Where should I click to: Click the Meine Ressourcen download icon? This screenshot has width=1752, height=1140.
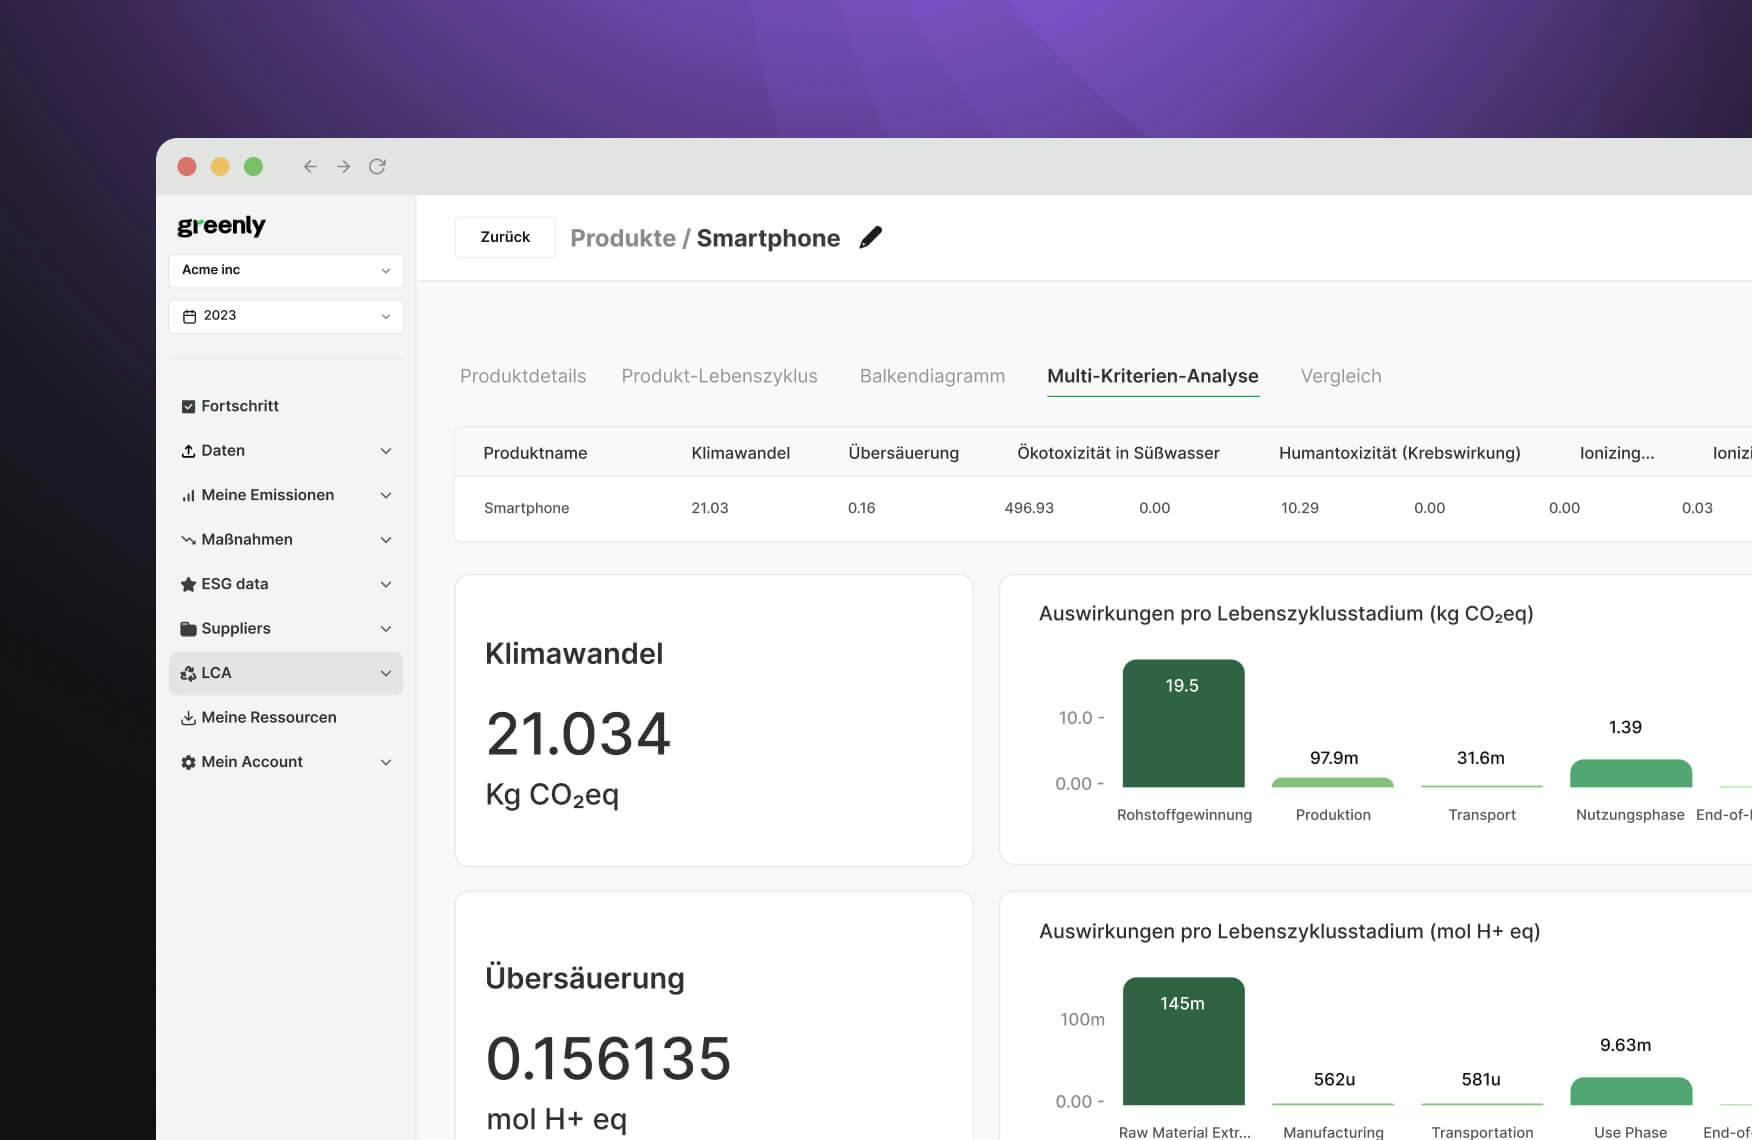point(188,718)
